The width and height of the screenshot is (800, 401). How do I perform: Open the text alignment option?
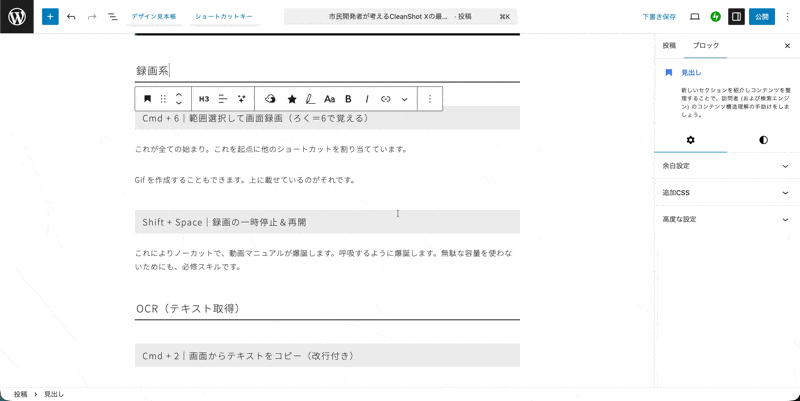223,99
